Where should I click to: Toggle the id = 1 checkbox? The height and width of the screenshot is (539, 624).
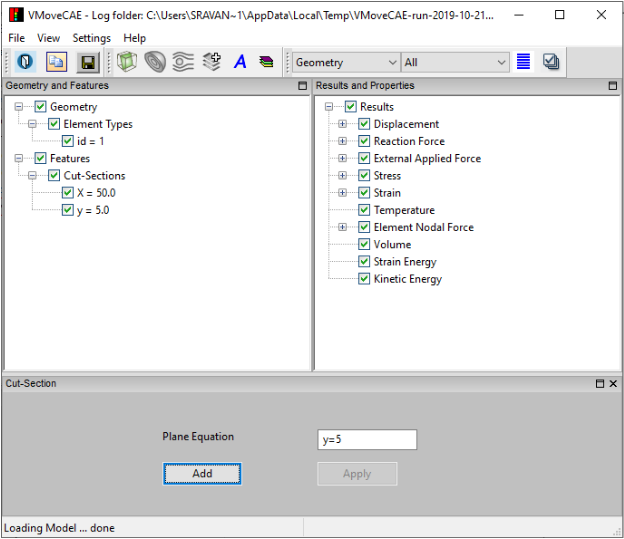[68, 141]
